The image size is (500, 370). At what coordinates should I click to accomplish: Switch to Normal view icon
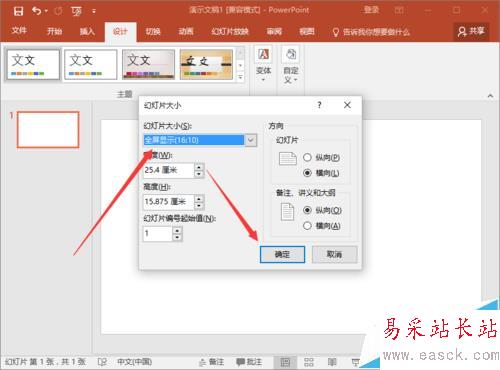coord(285,362)
